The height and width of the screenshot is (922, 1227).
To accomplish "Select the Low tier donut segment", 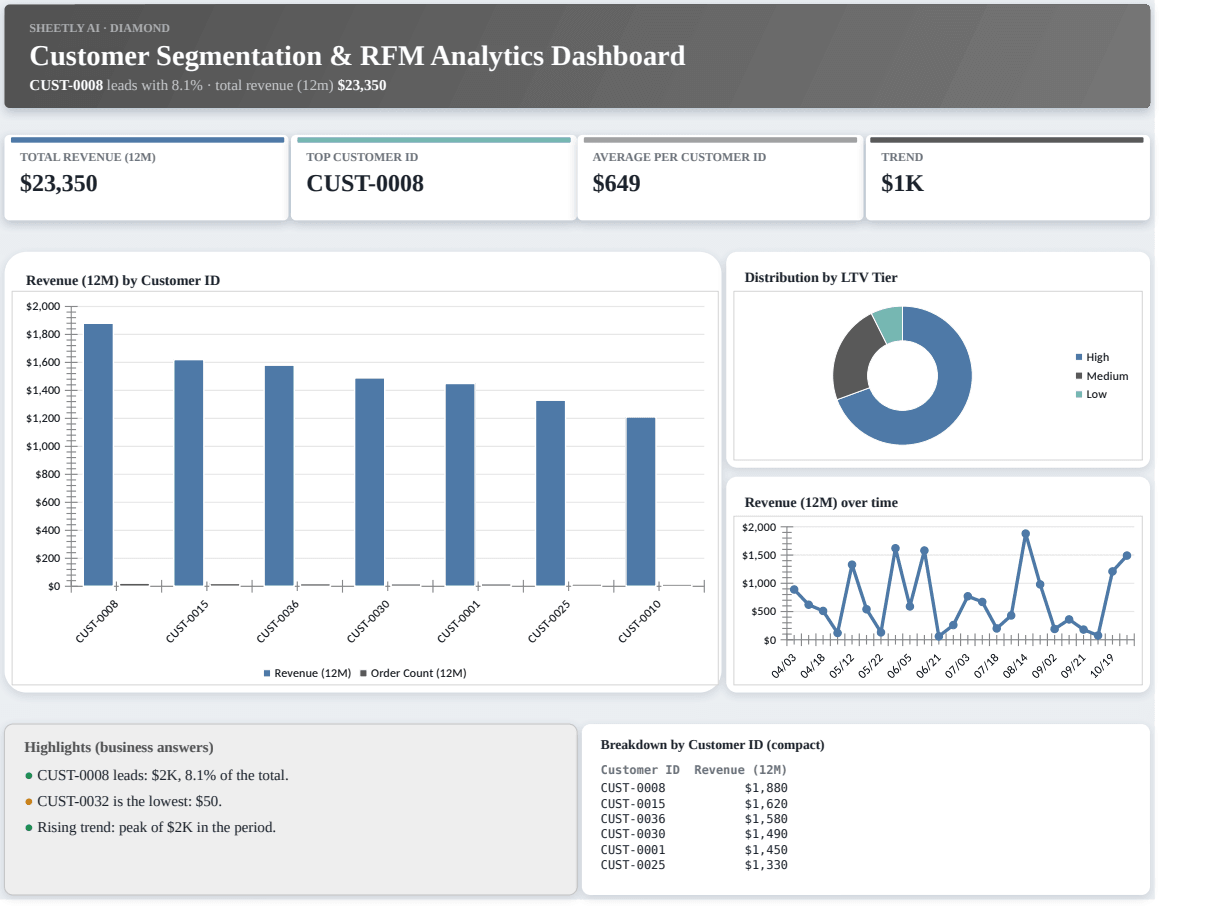I will 889,324.
